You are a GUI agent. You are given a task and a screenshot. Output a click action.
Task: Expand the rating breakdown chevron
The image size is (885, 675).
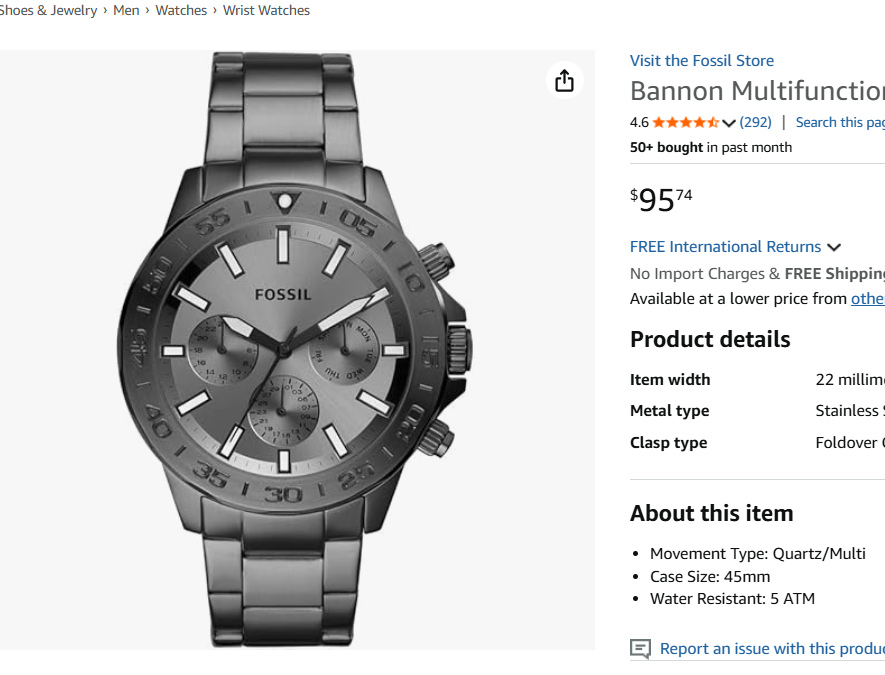coord(729,123)
